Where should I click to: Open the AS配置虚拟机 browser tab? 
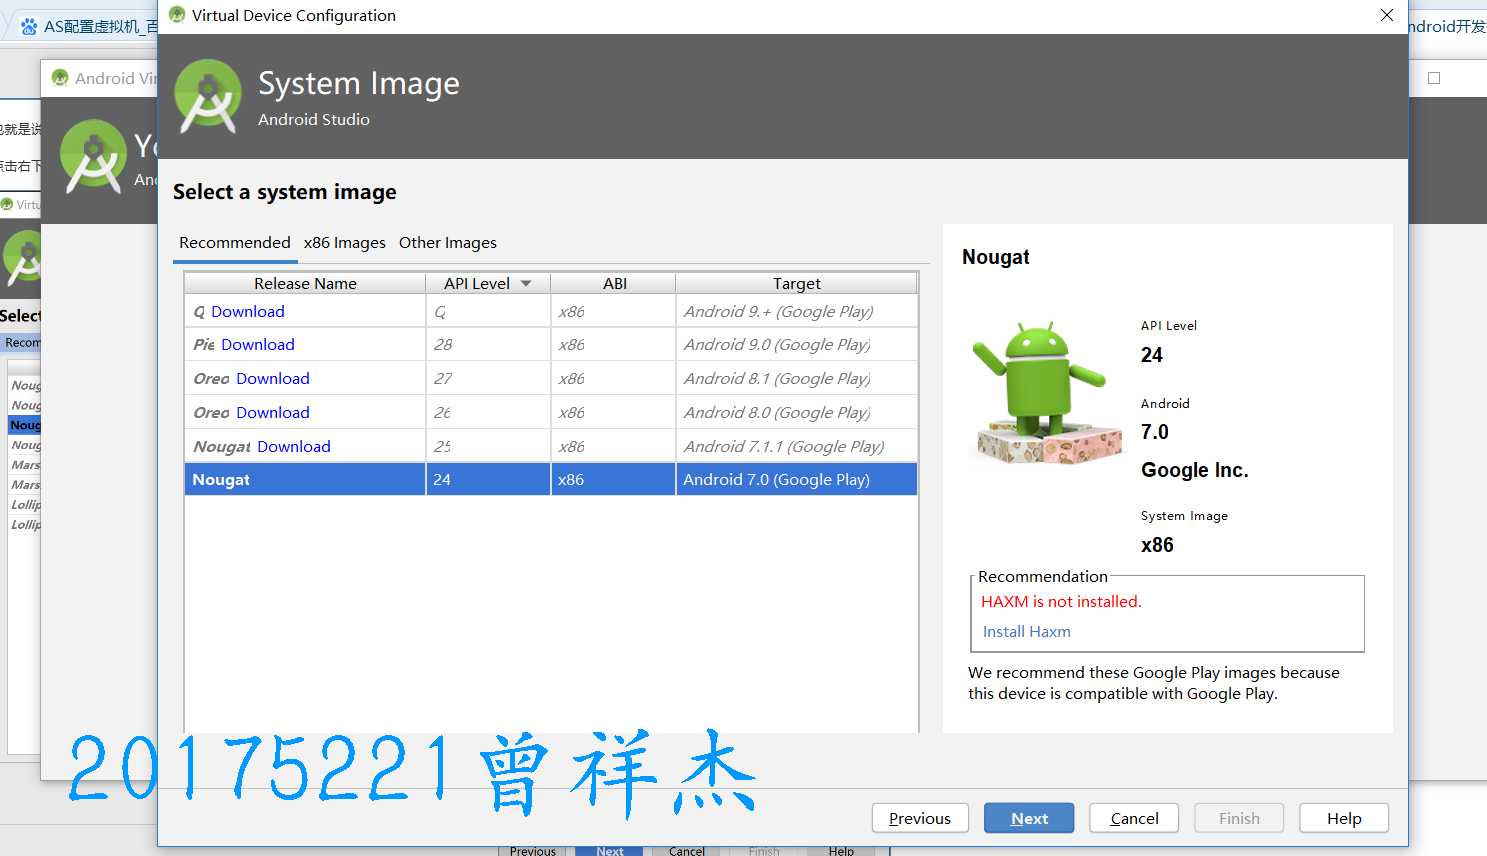click(90, 26)
